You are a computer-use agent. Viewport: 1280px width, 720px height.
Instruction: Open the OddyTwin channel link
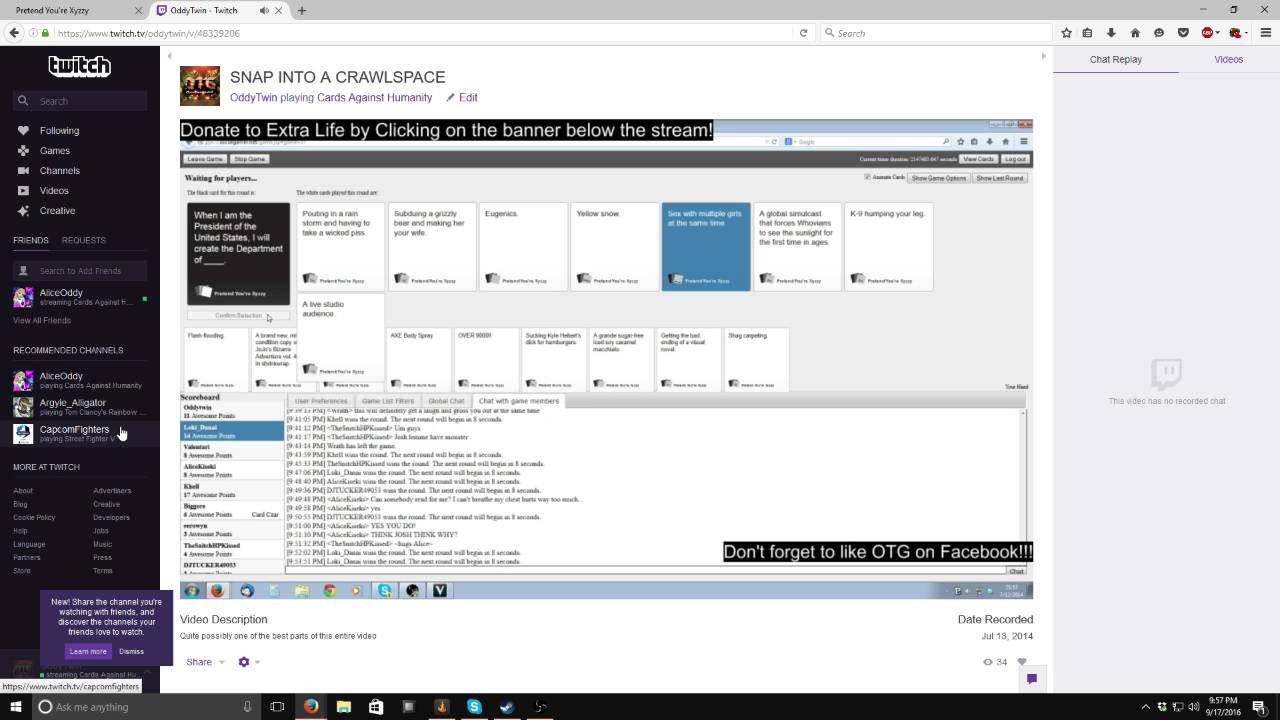pos(253,98)
